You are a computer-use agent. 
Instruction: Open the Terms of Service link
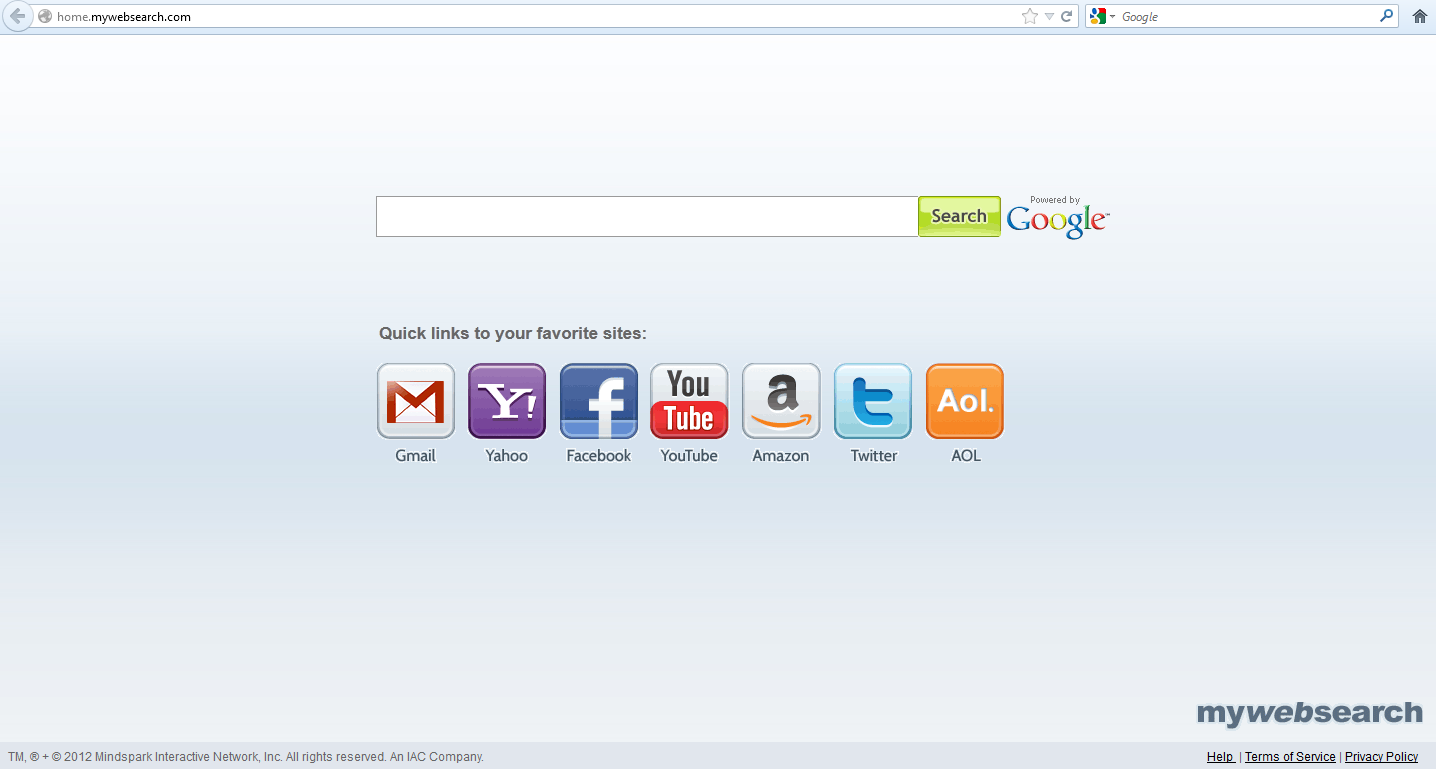click(x=1290, y=757)
